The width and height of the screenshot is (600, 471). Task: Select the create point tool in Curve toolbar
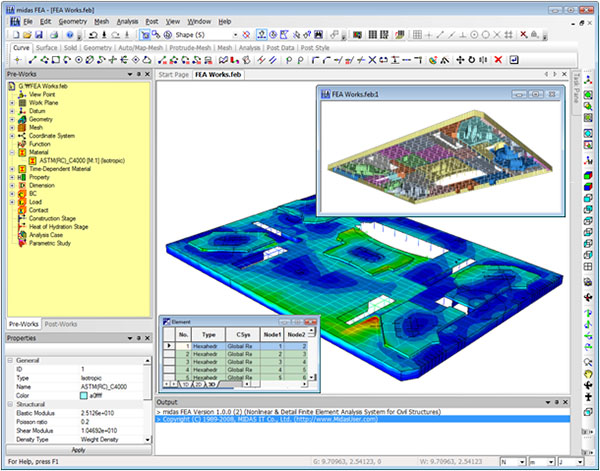[18, 60]
